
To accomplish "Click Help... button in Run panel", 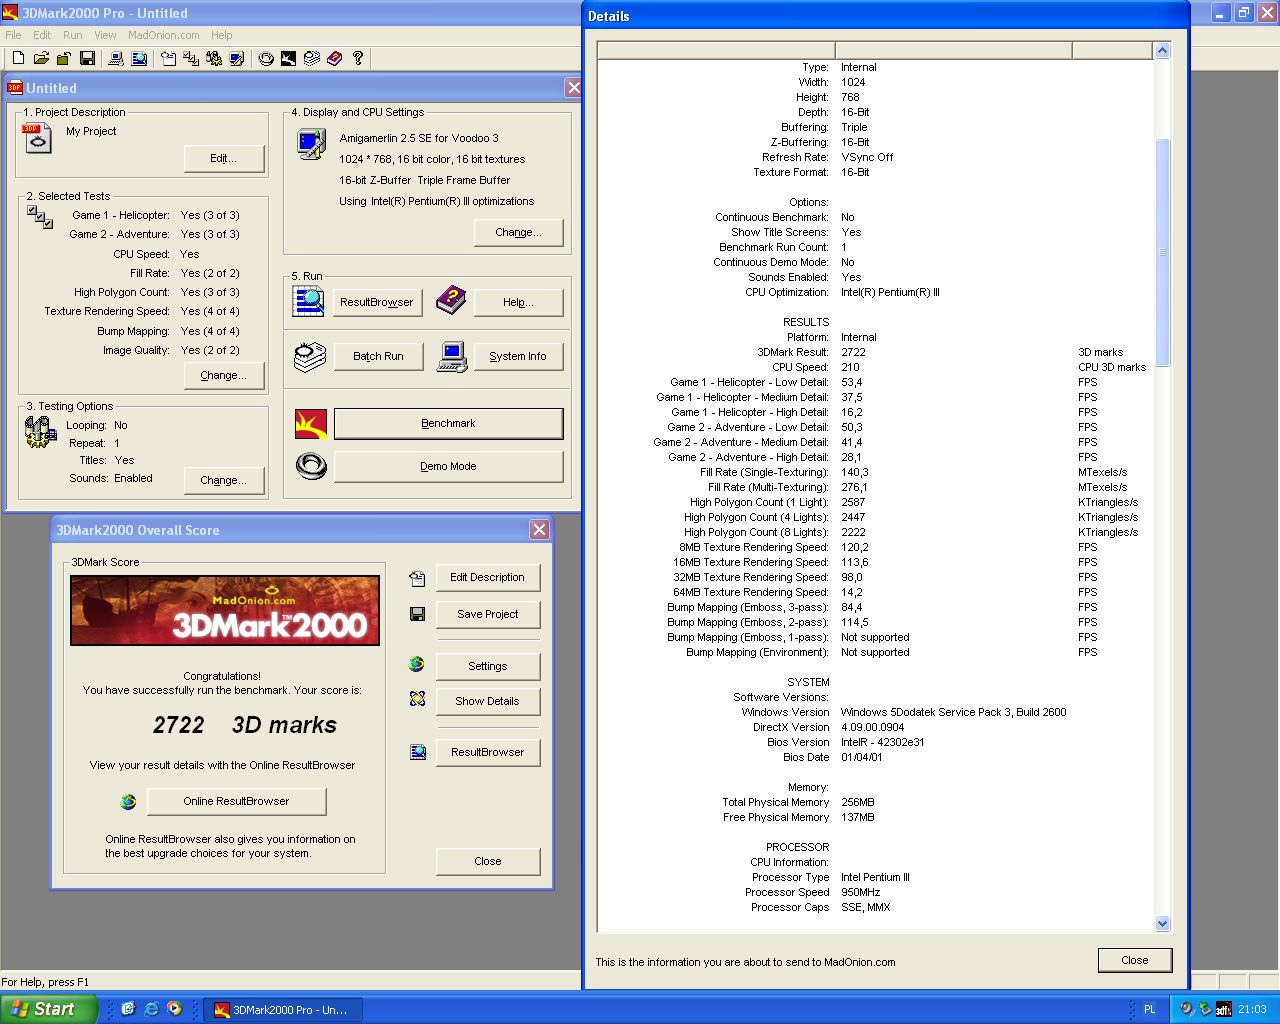I will 518,302.
